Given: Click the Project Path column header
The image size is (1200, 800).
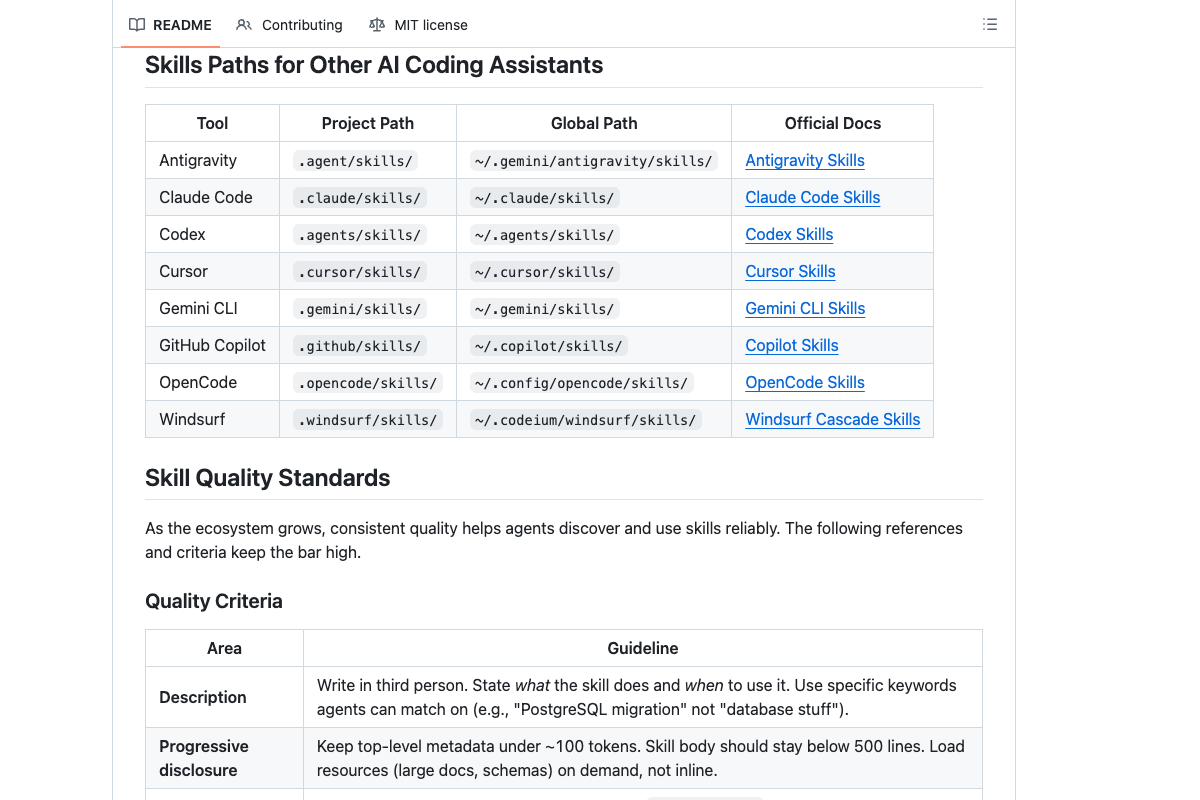Looking at the screenshot, I should coord(368,123).
